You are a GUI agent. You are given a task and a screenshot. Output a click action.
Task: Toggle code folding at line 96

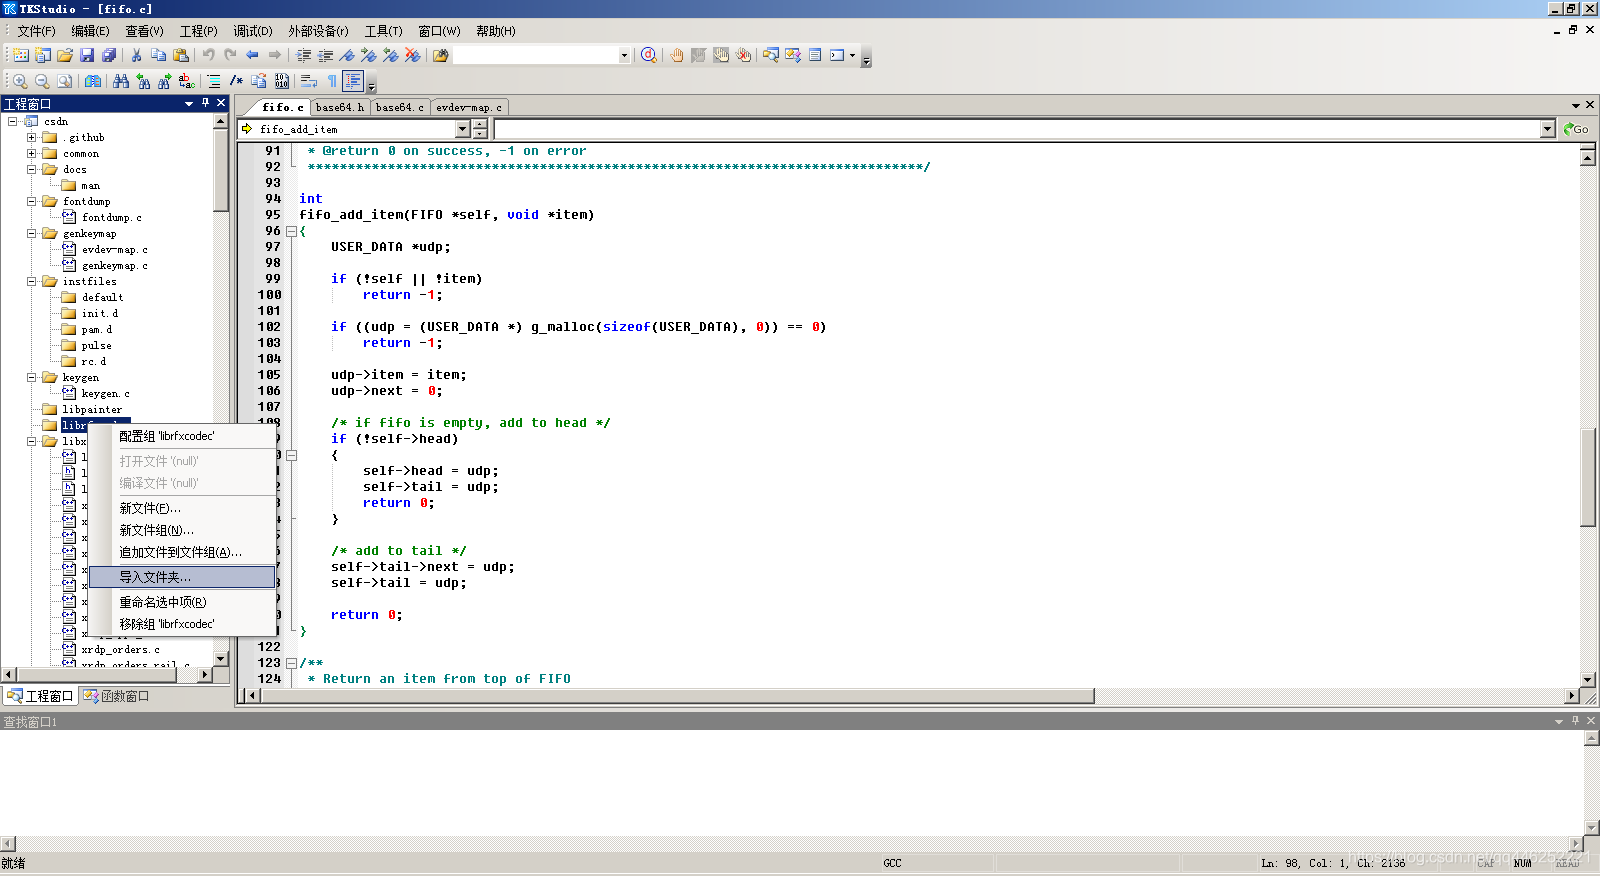291,231
